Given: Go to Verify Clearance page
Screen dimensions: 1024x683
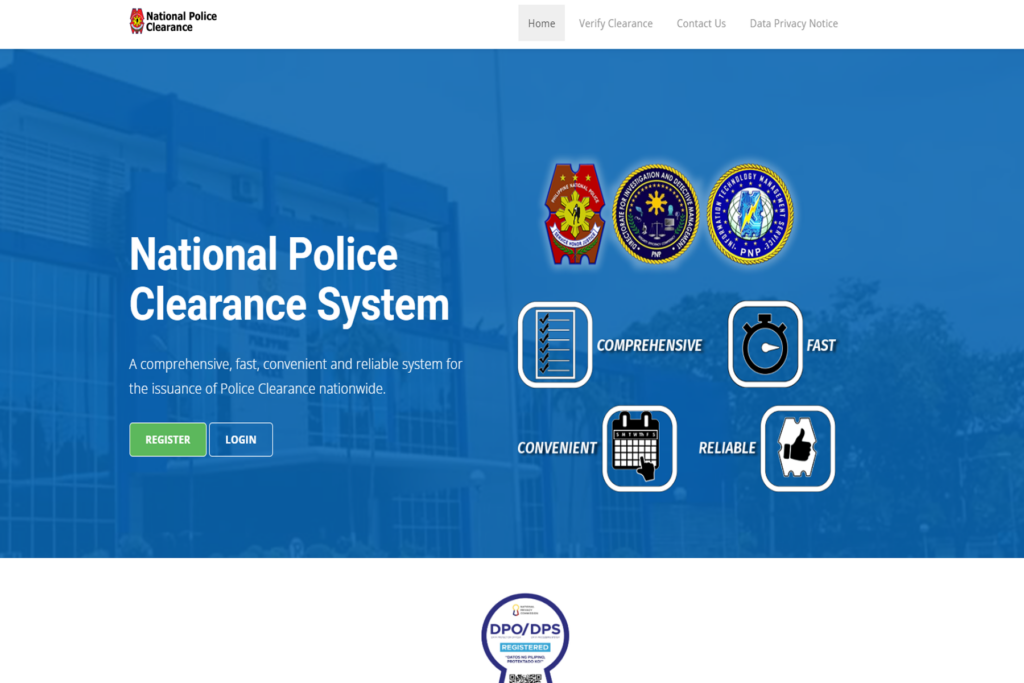Looking at the screenshot, I should click(615, 24).
